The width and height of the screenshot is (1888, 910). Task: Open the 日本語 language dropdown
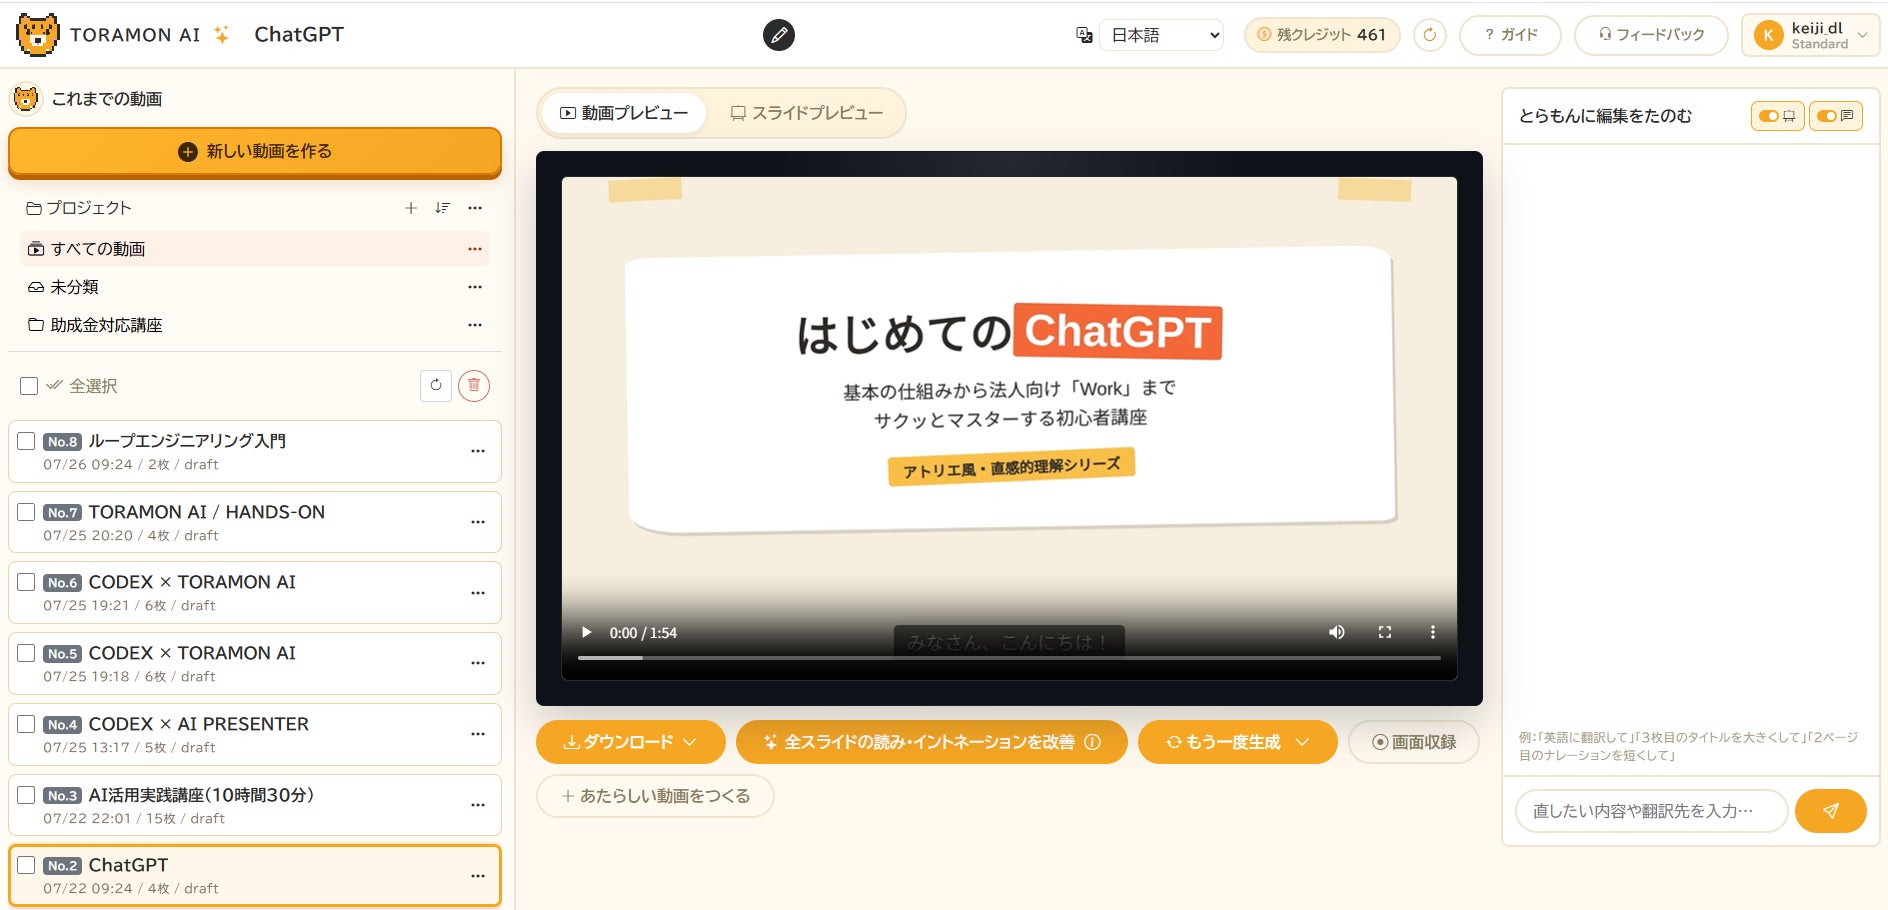pos(1161,35)
